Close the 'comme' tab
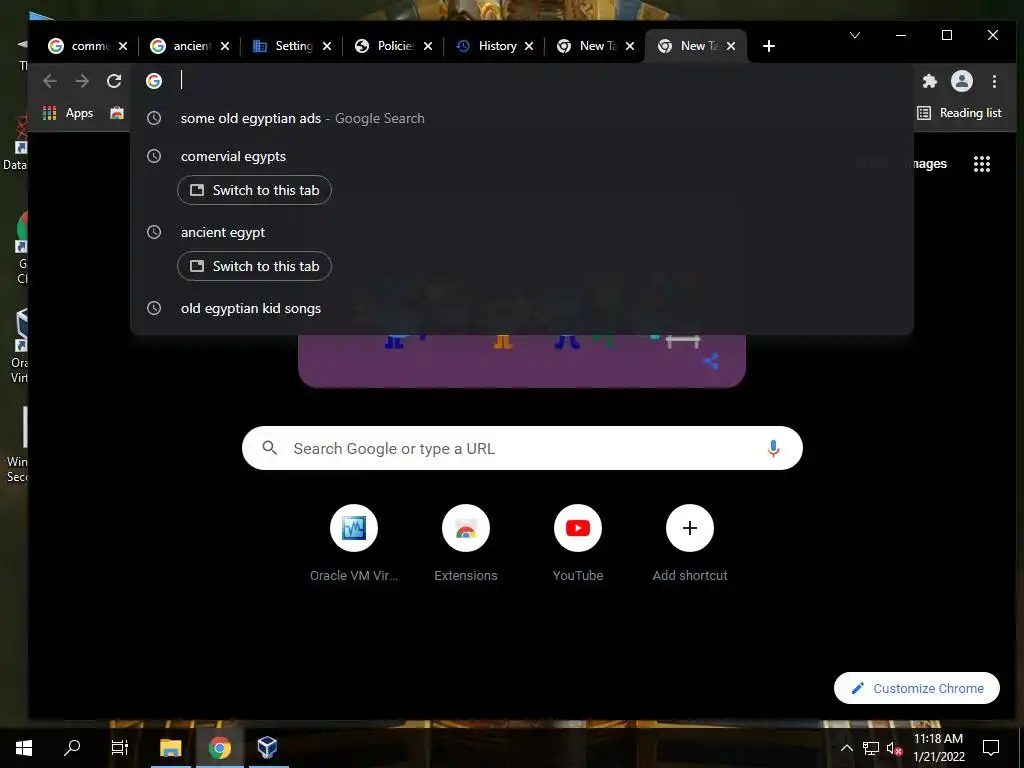The height and width of the screenshot is (768, 1024). [123, 46]
